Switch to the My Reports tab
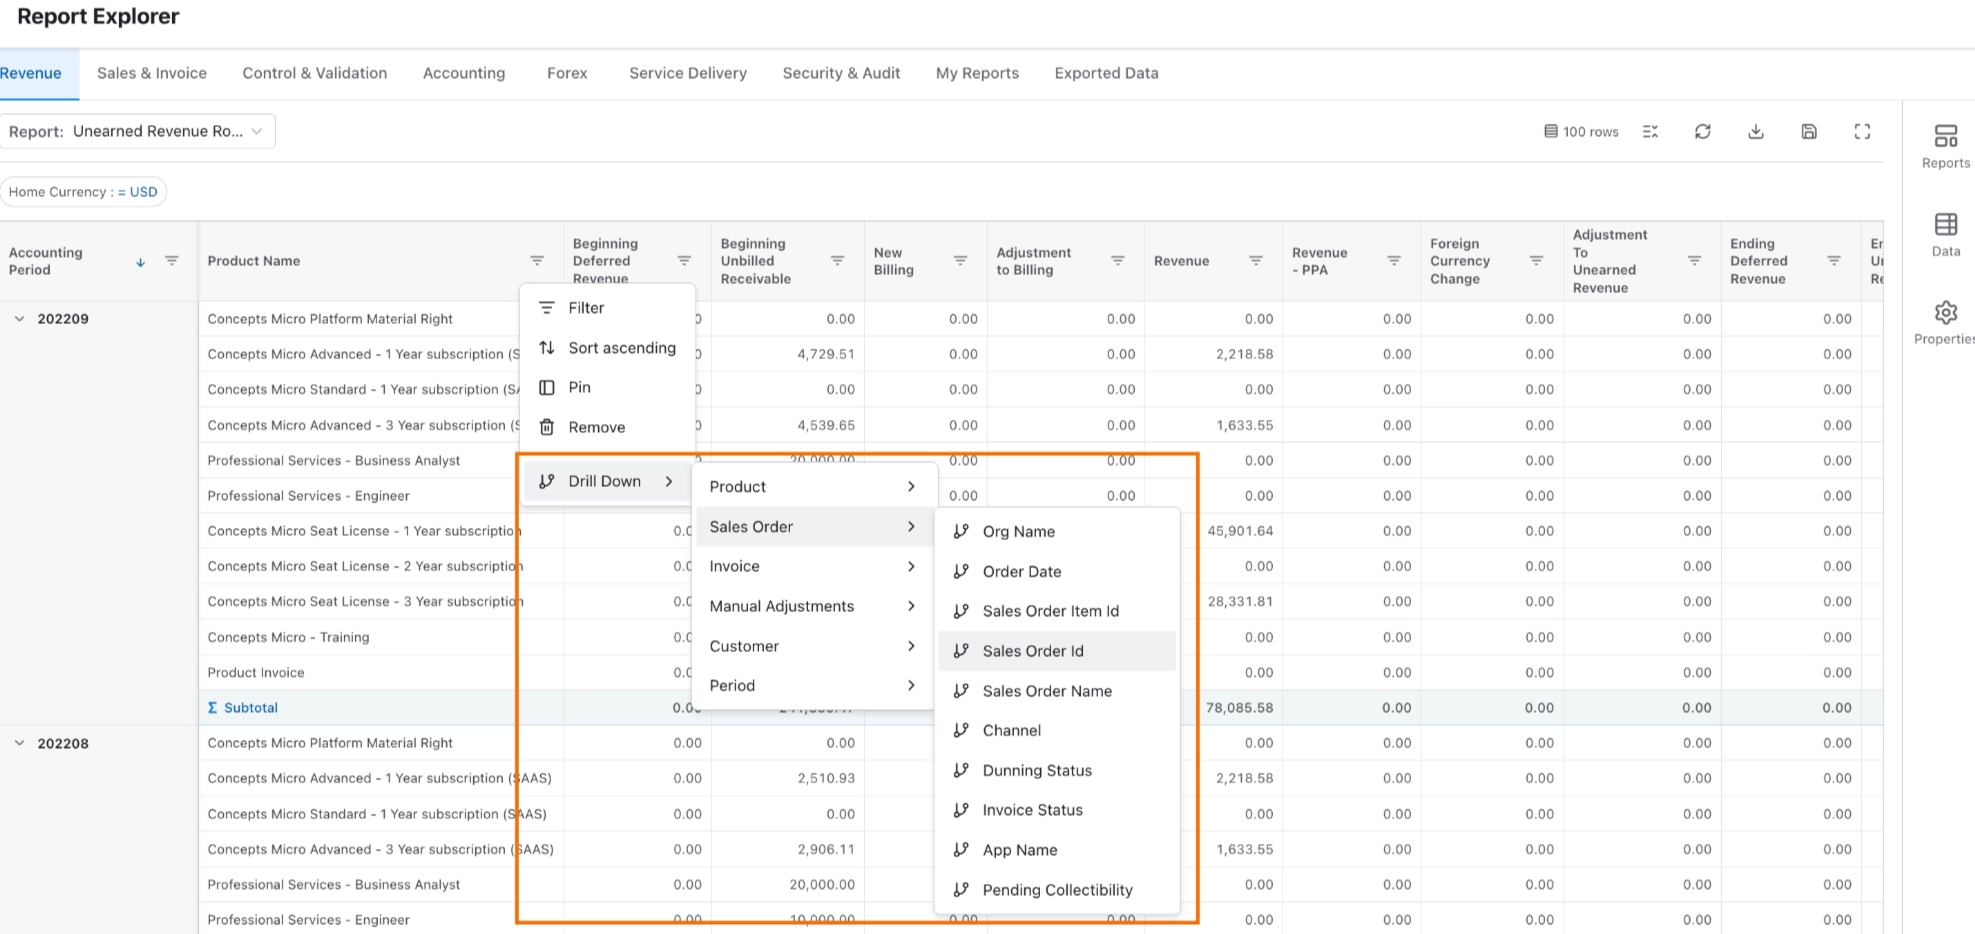The height and width of the screenshot is (934, 1975). click(977, 73)
